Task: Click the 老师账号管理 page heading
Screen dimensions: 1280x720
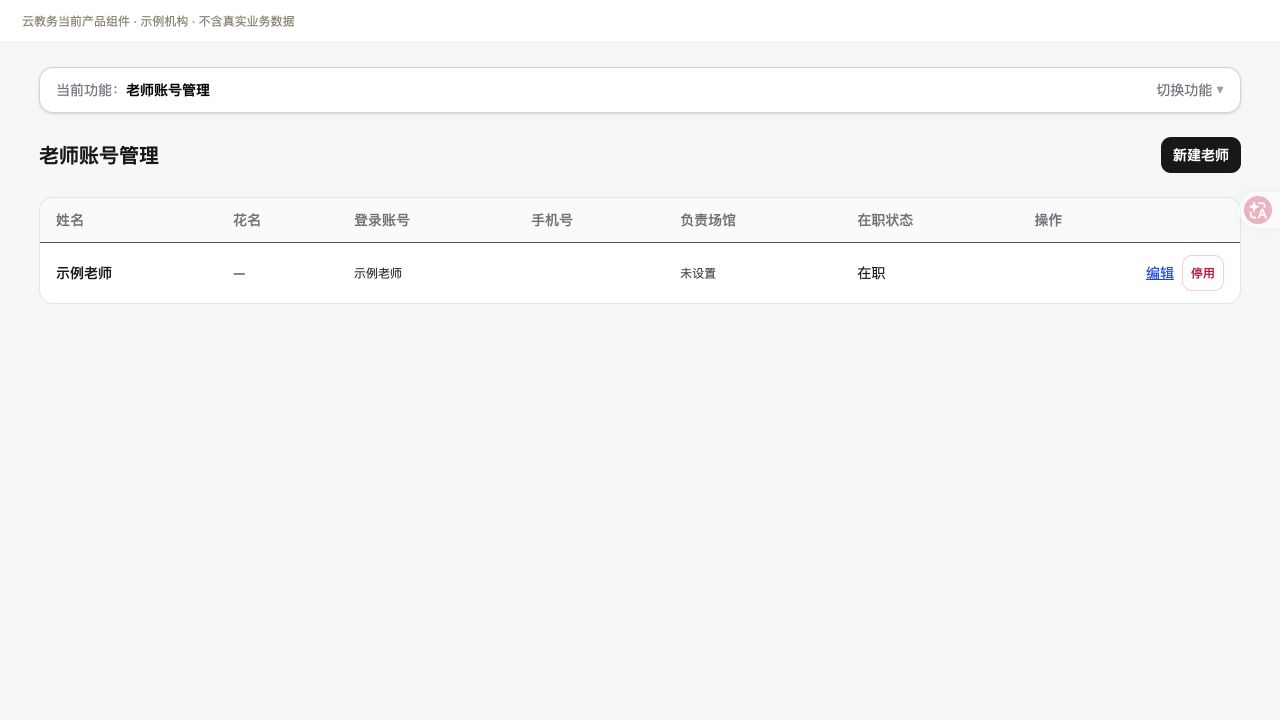Action: coord(99,155)
